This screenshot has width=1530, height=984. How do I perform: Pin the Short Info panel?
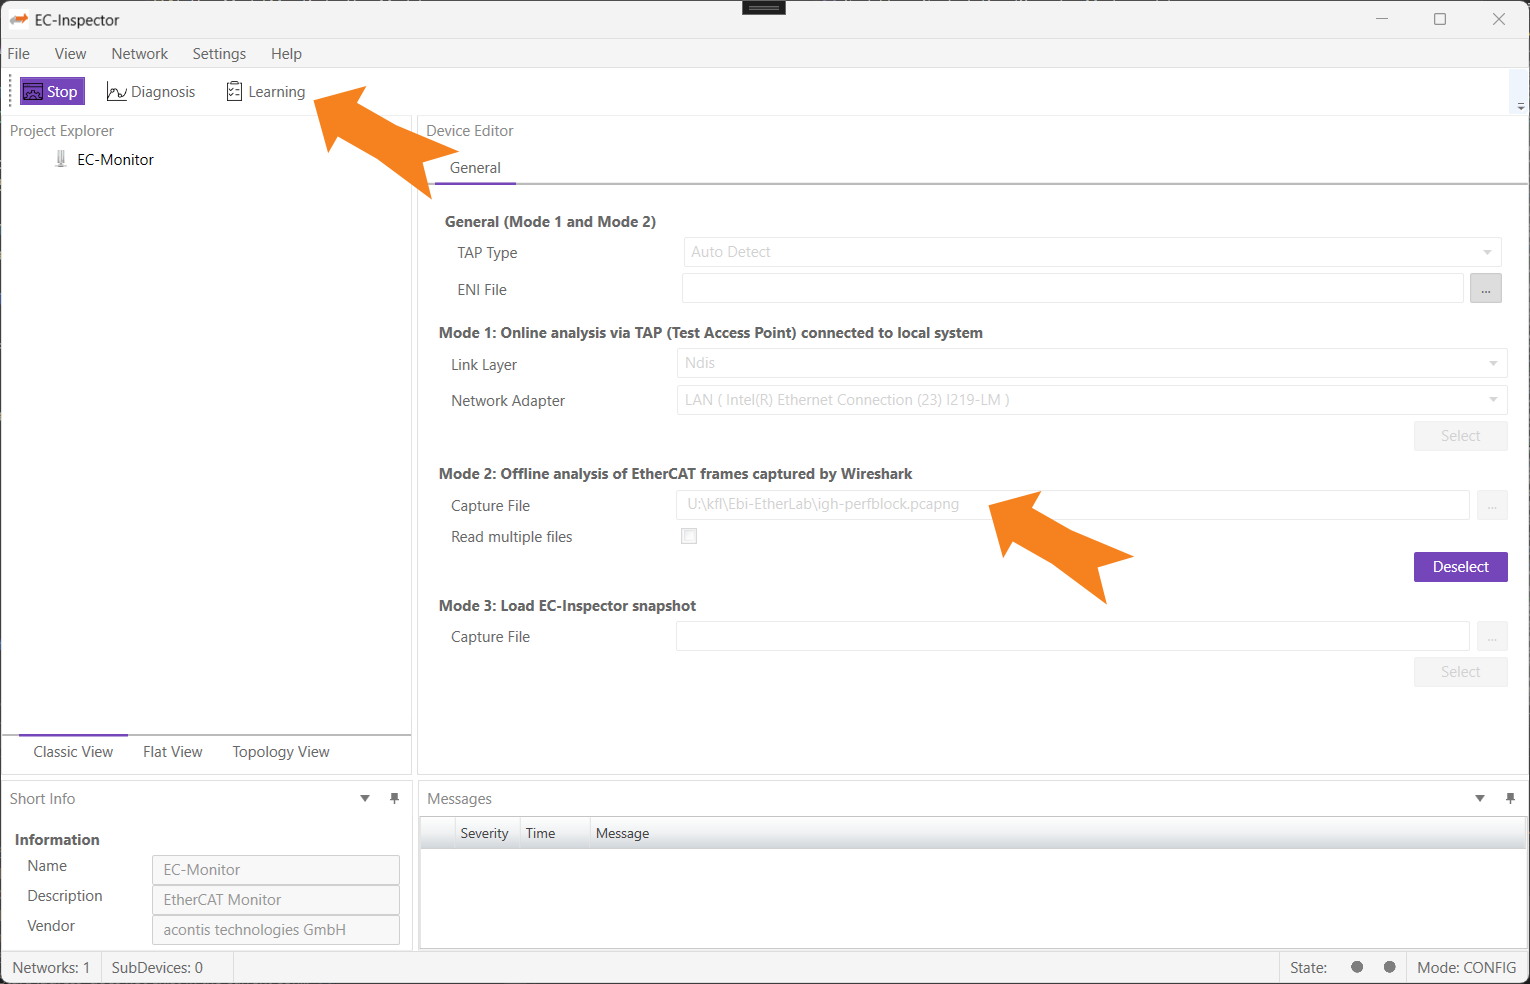pyautogui.click(x=394, y=798)
